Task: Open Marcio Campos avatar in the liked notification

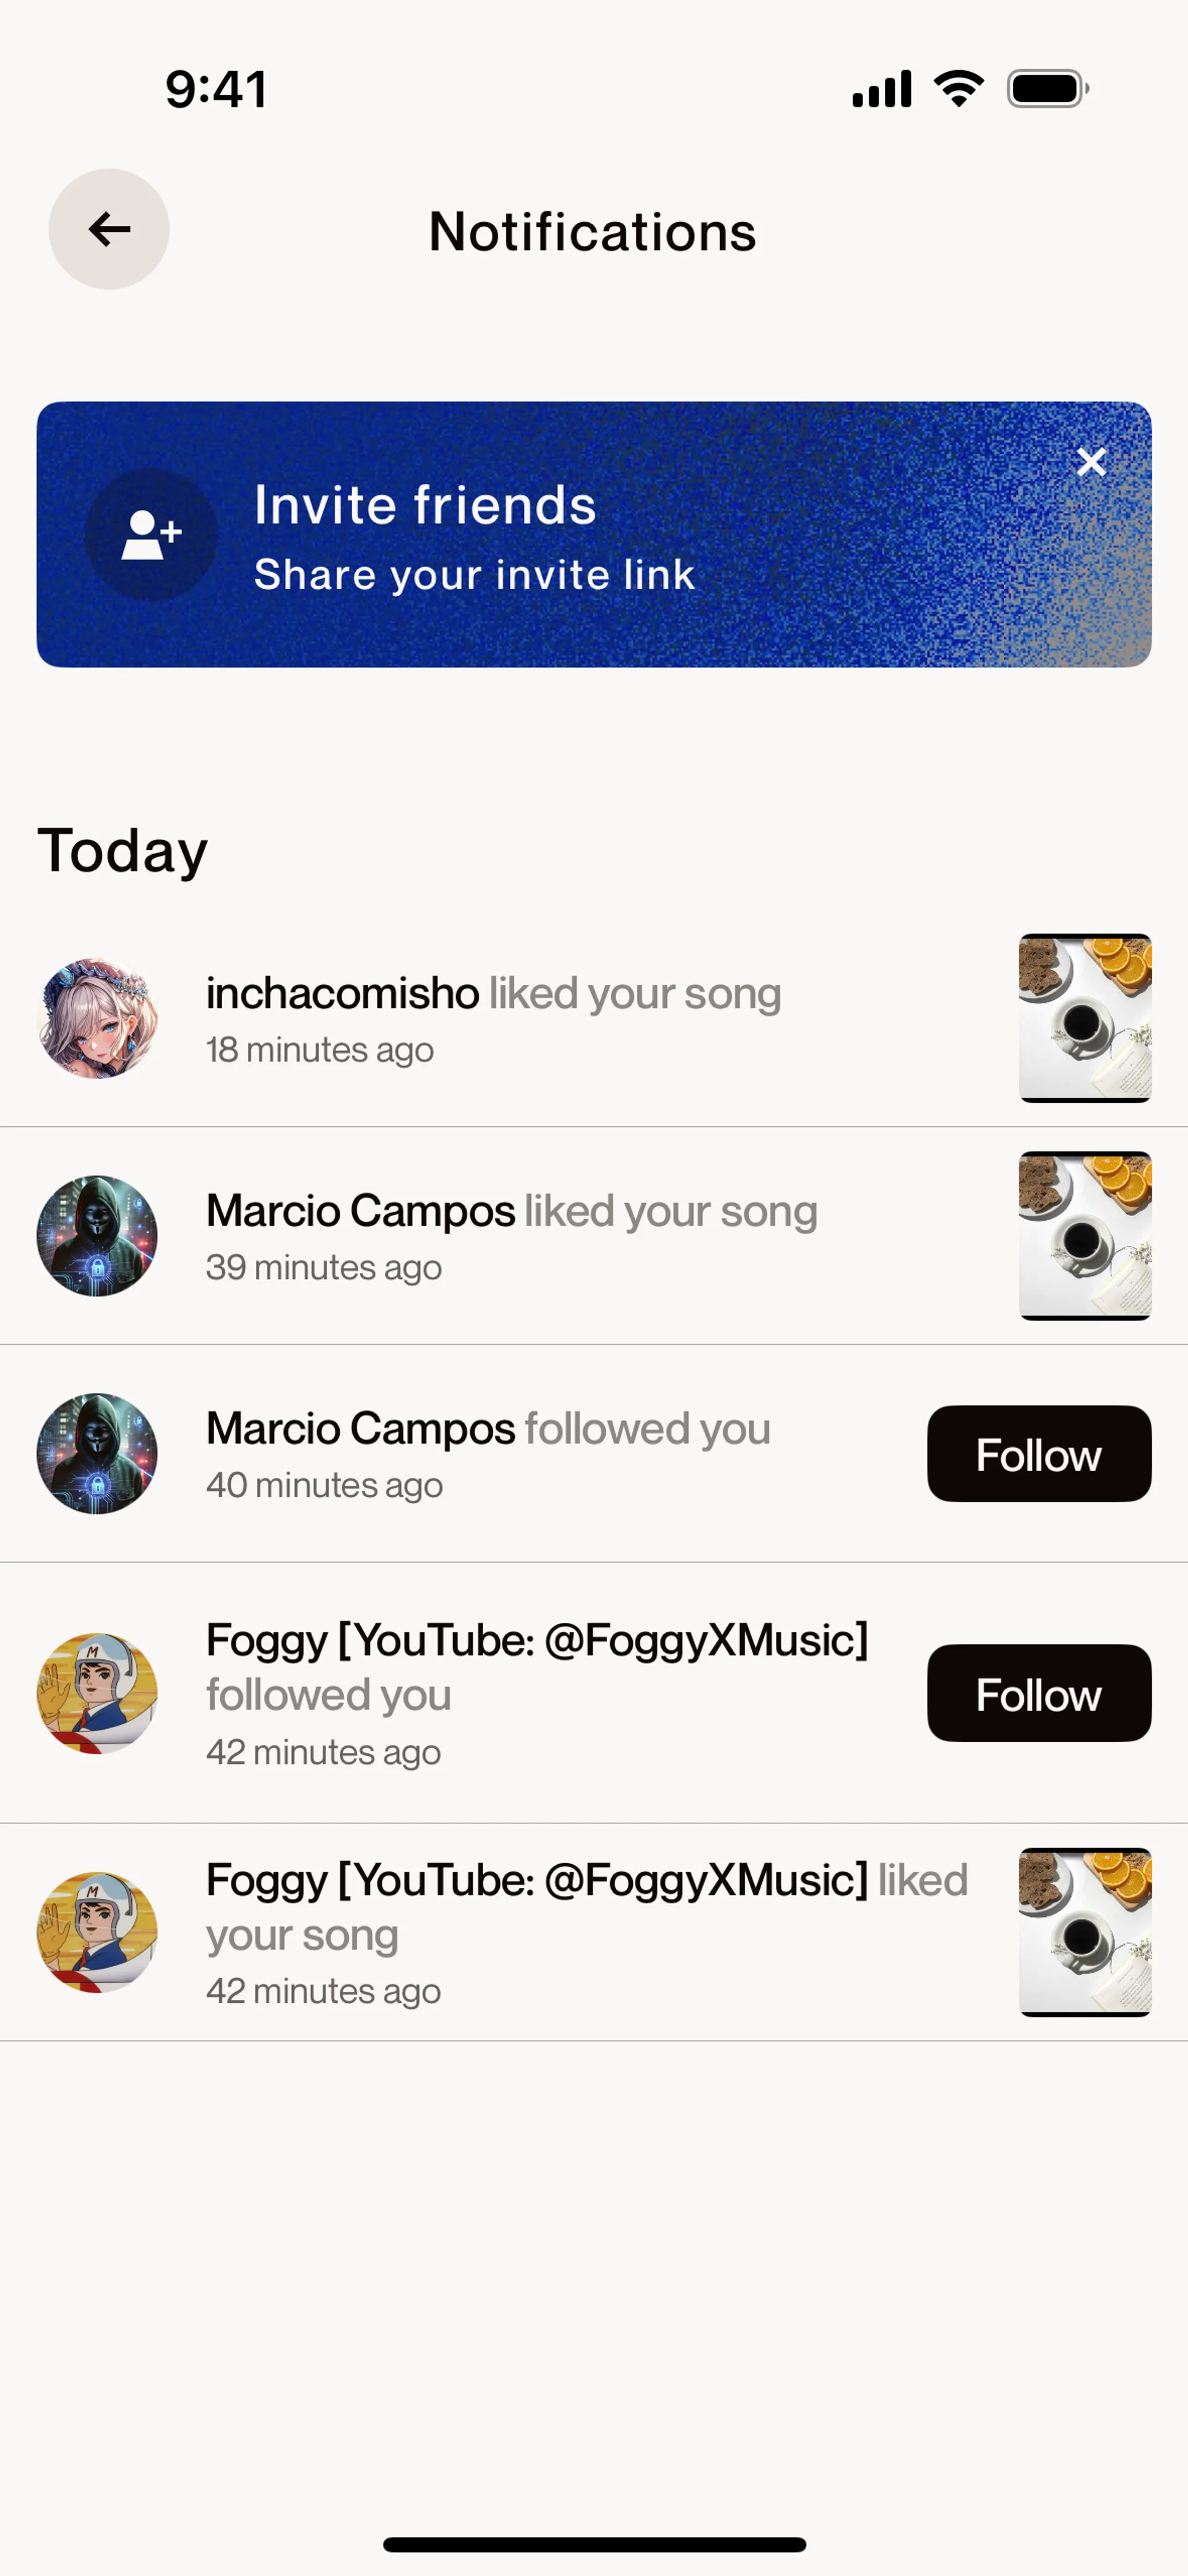Action: pyautogui.click(x=97, y=1236)
